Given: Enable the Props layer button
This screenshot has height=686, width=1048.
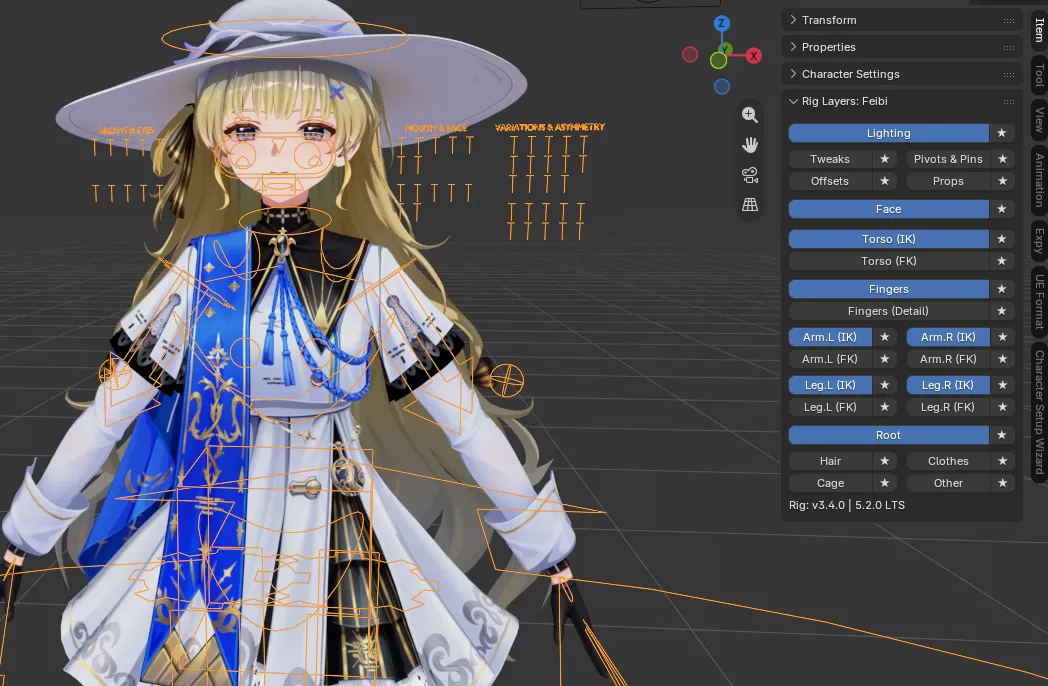Looking at the screenshot, I should (948, 181).
